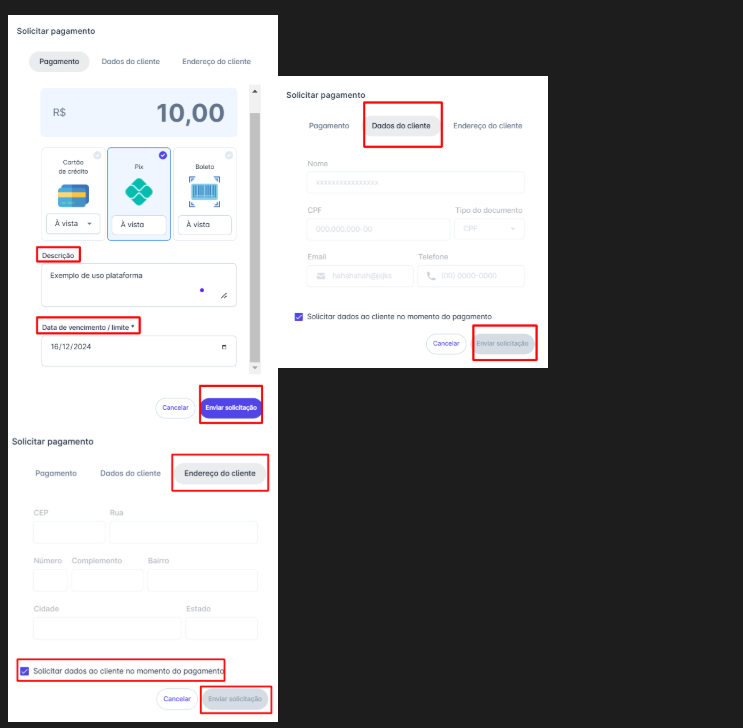Viewport: 743px width, 728px height.
Task: Select the Boleto payment radio check
Action: point(229,155)
